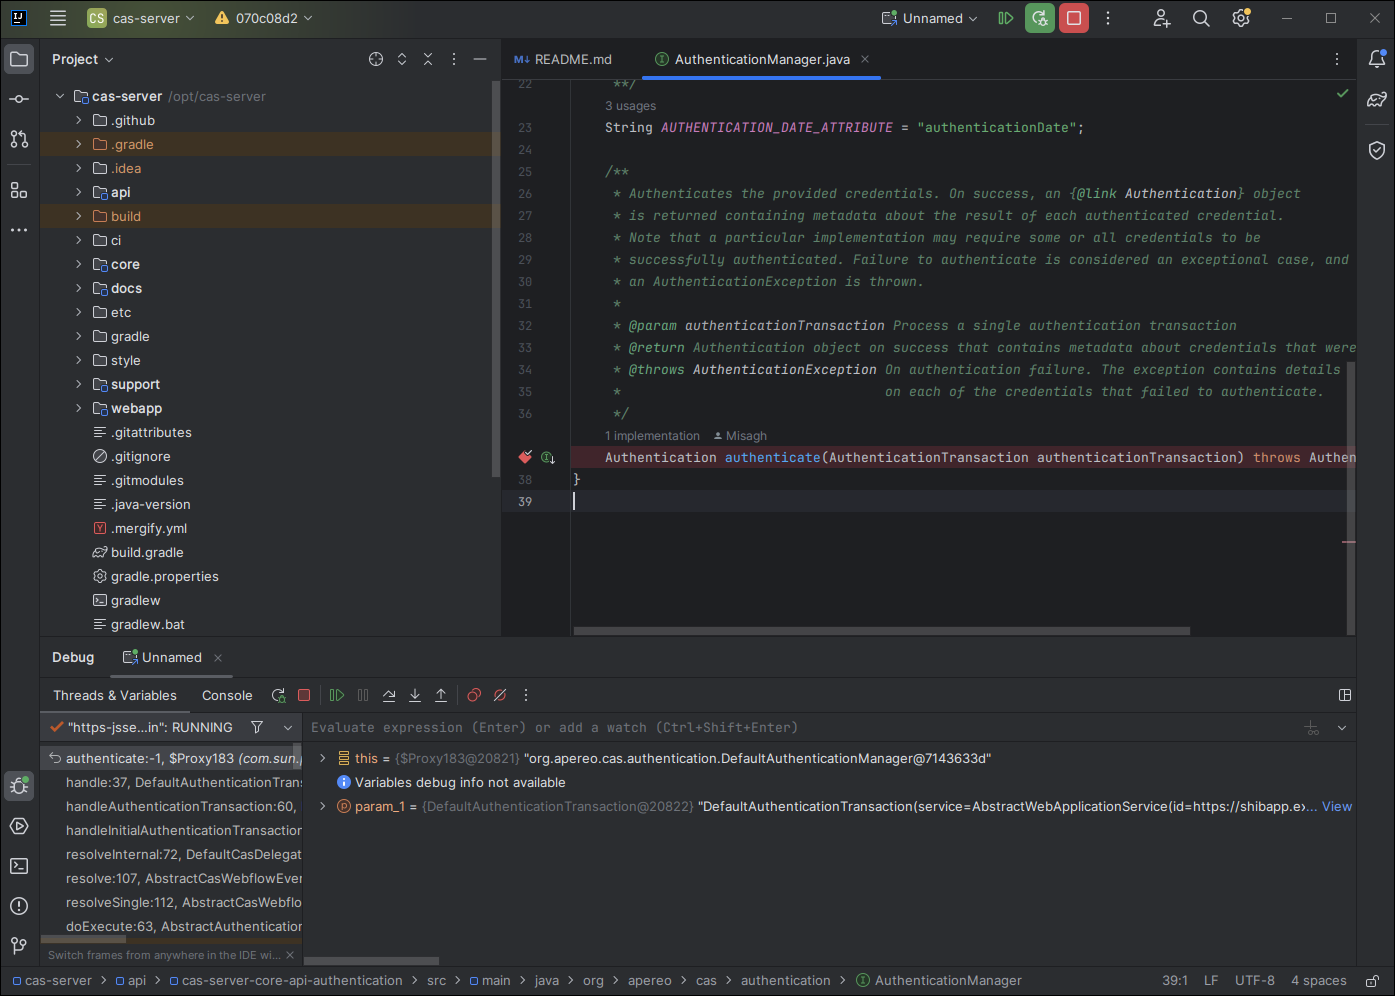Viewport: 1395px width, 996px height.
Task: Click Resume Program in debug toolbar
Action: [x=337, y=695]
